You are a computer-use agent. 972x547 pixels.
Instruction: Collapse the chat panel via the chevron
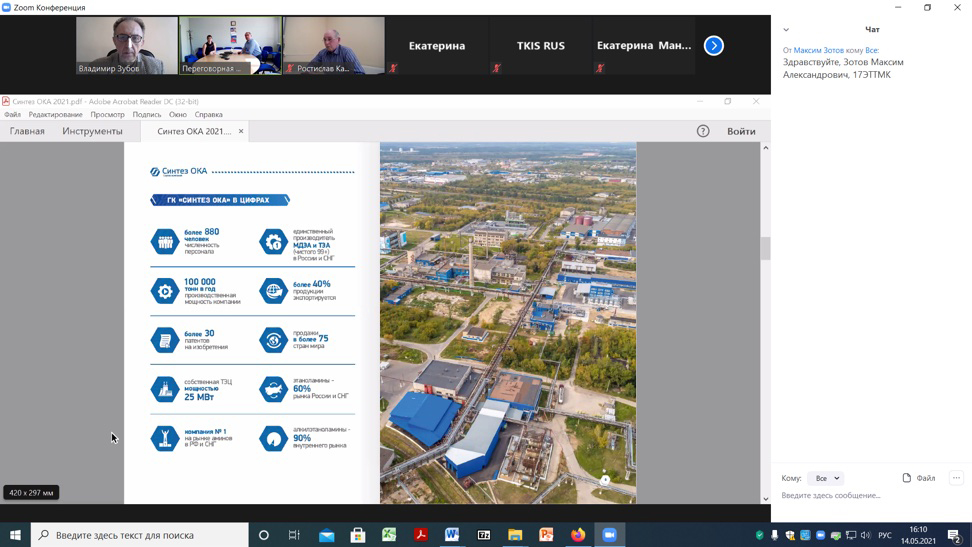[x=786, y=29]
